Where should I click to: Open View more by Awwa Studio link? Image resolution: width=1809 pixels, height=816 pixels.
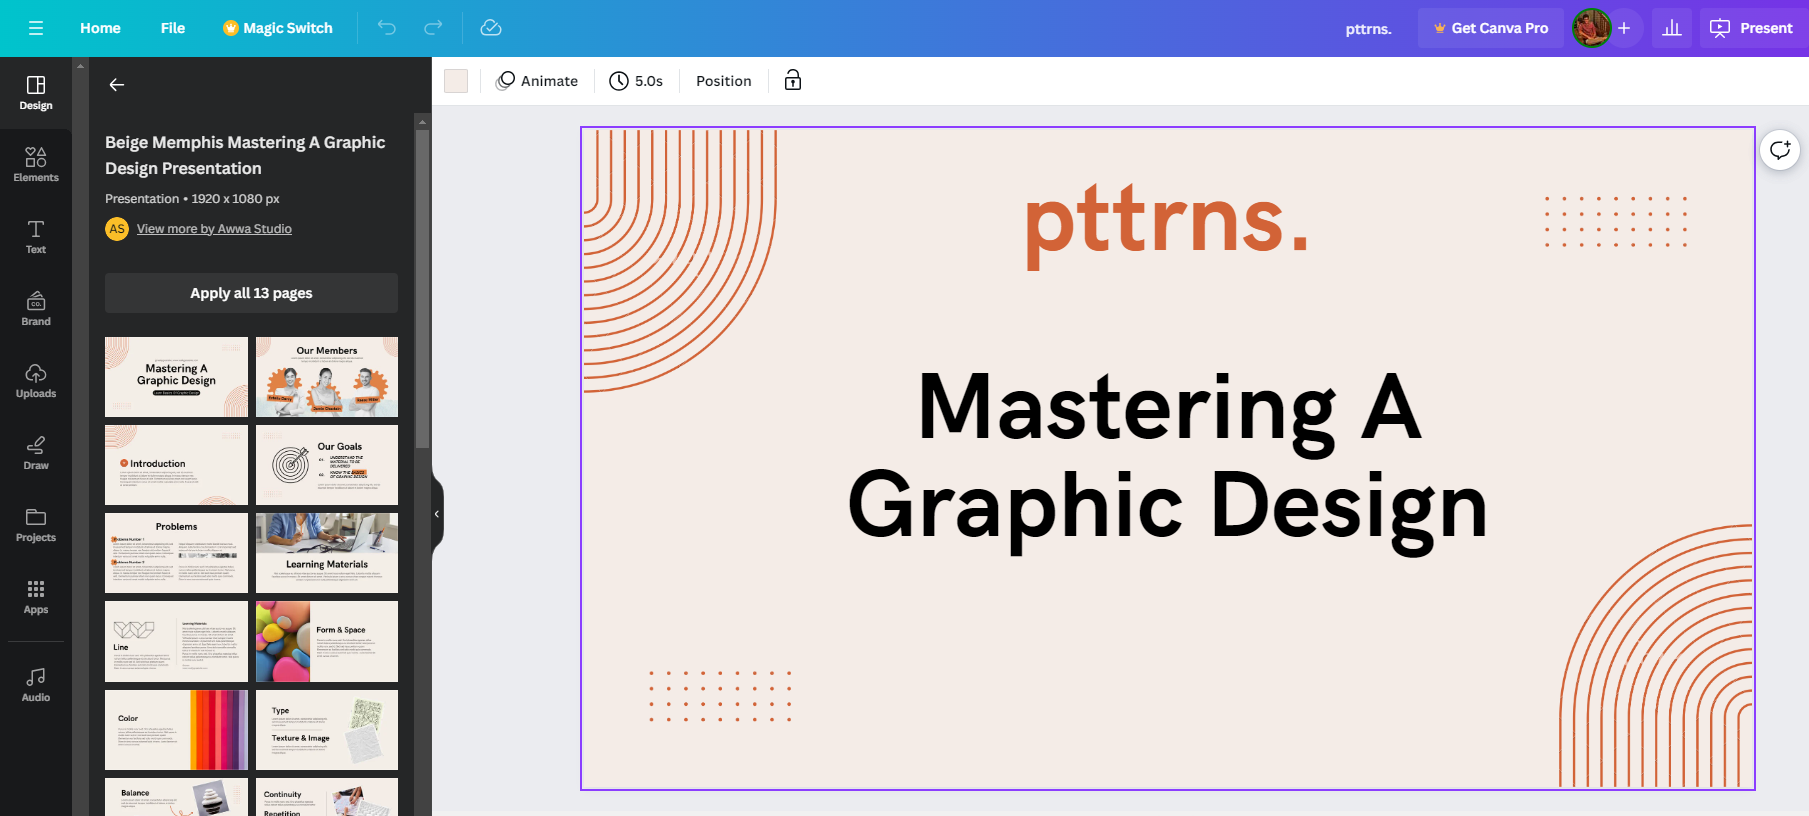pyautogui.click(x=214, y=229)
